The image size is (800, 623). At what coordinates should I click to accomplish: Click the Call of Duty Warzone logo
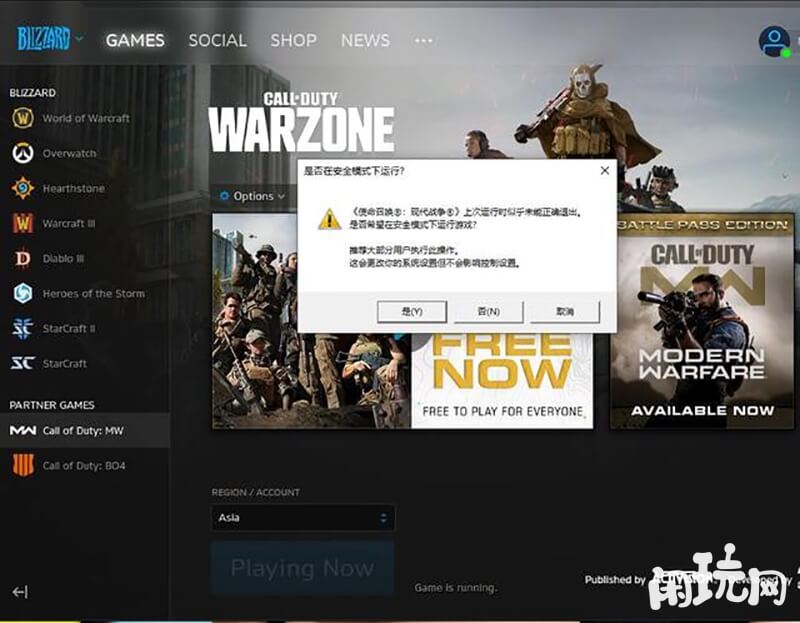click(301, 121)
